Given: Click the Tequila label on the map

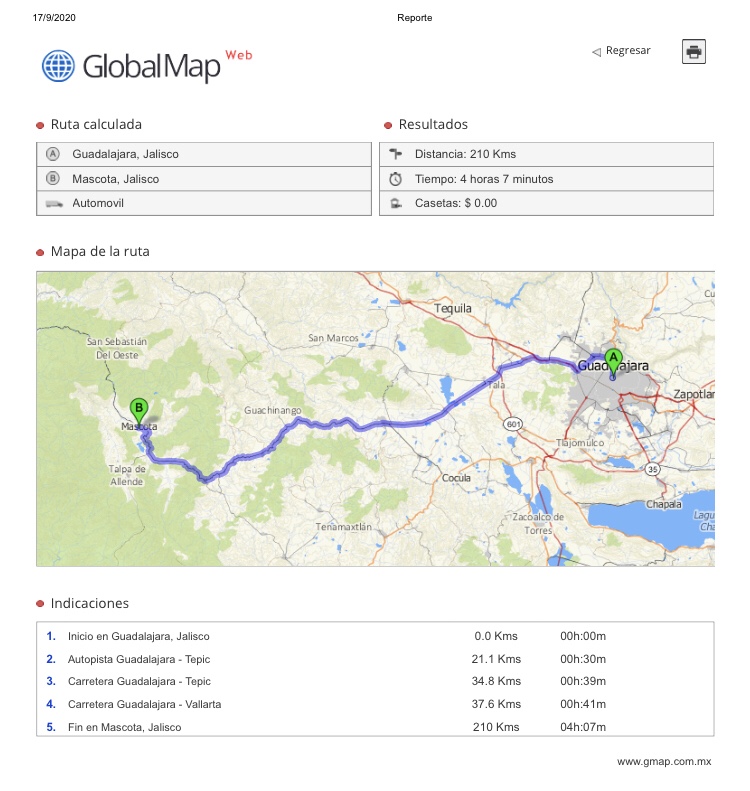Looking at the screenshot, I should 452,309.
